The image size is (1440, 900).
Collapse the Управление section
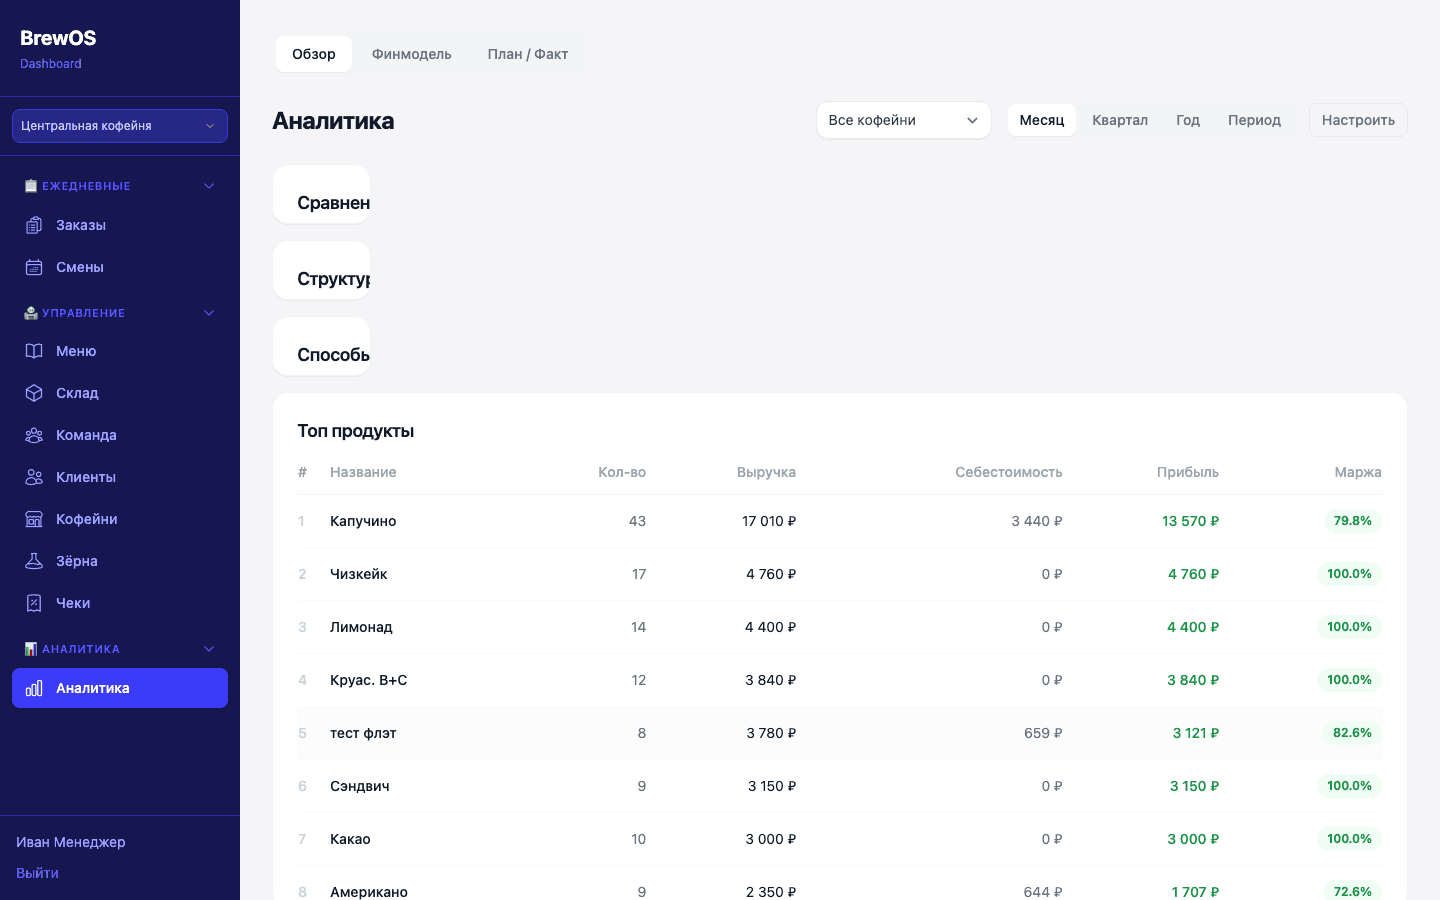pos(209,313)
